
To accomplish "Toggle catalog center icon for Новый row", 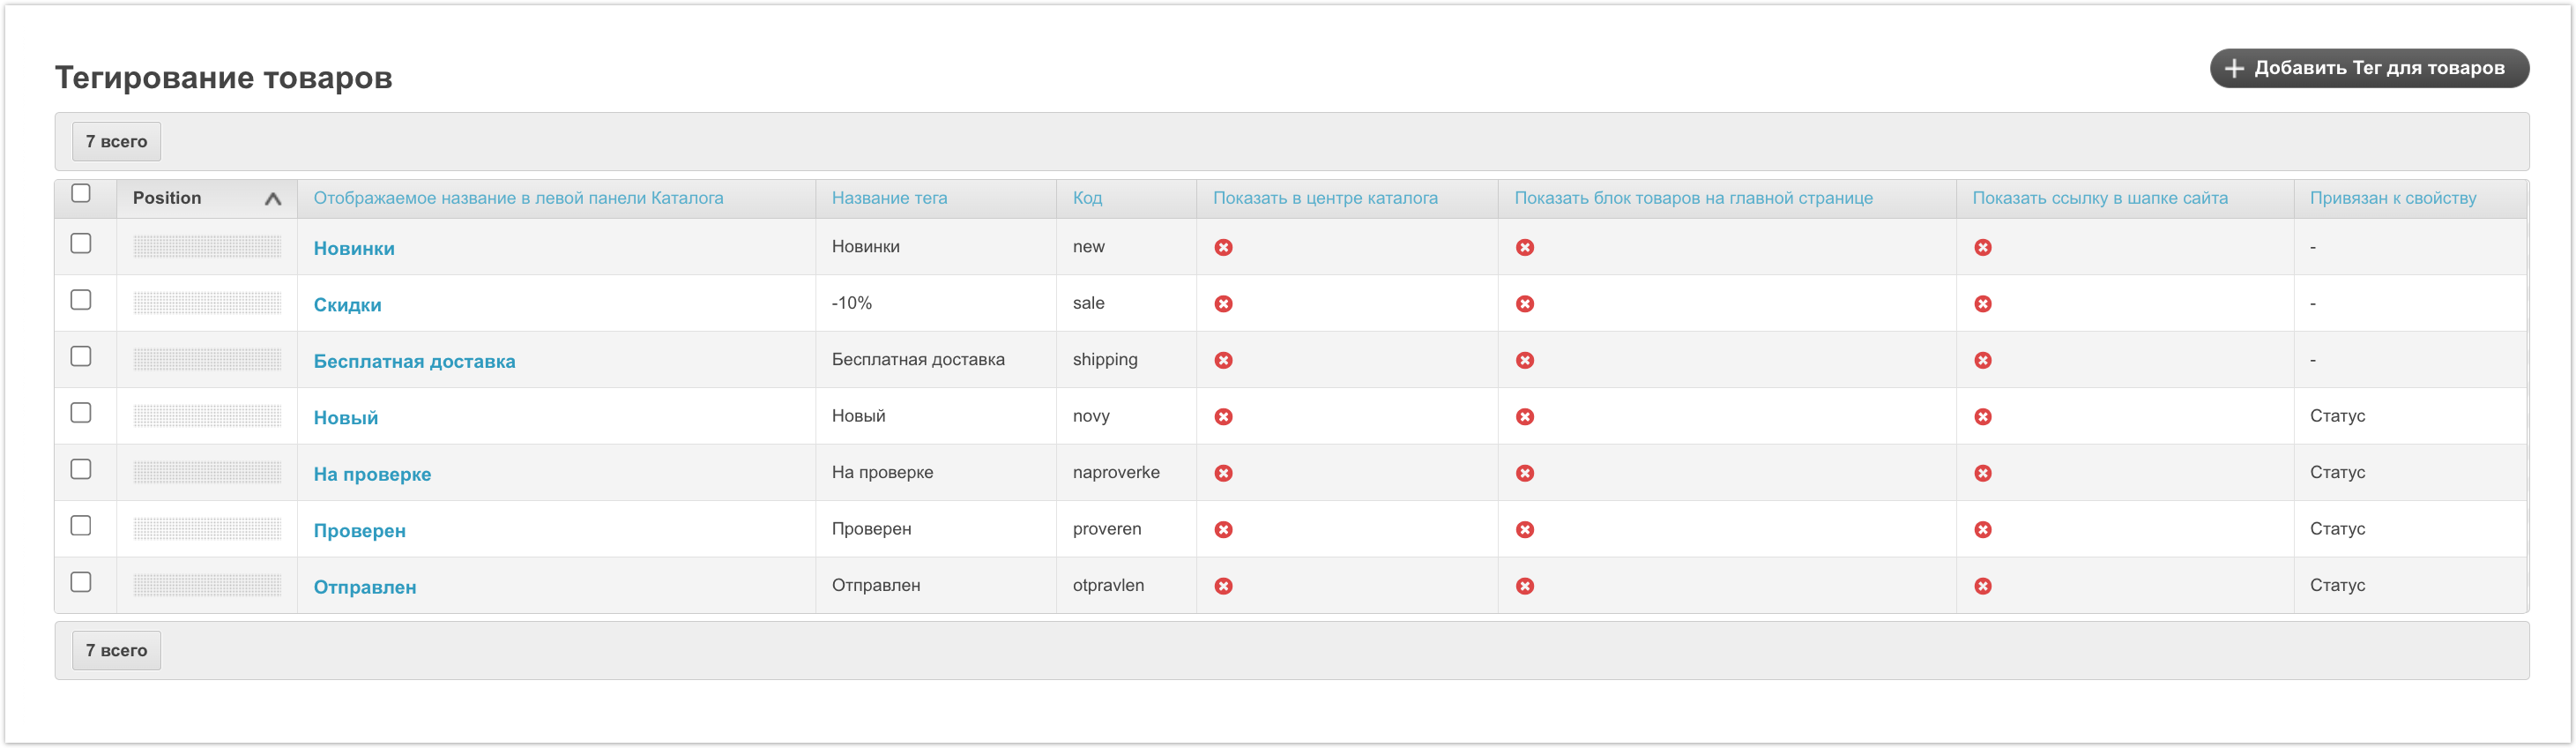I will coord(1223,417).
